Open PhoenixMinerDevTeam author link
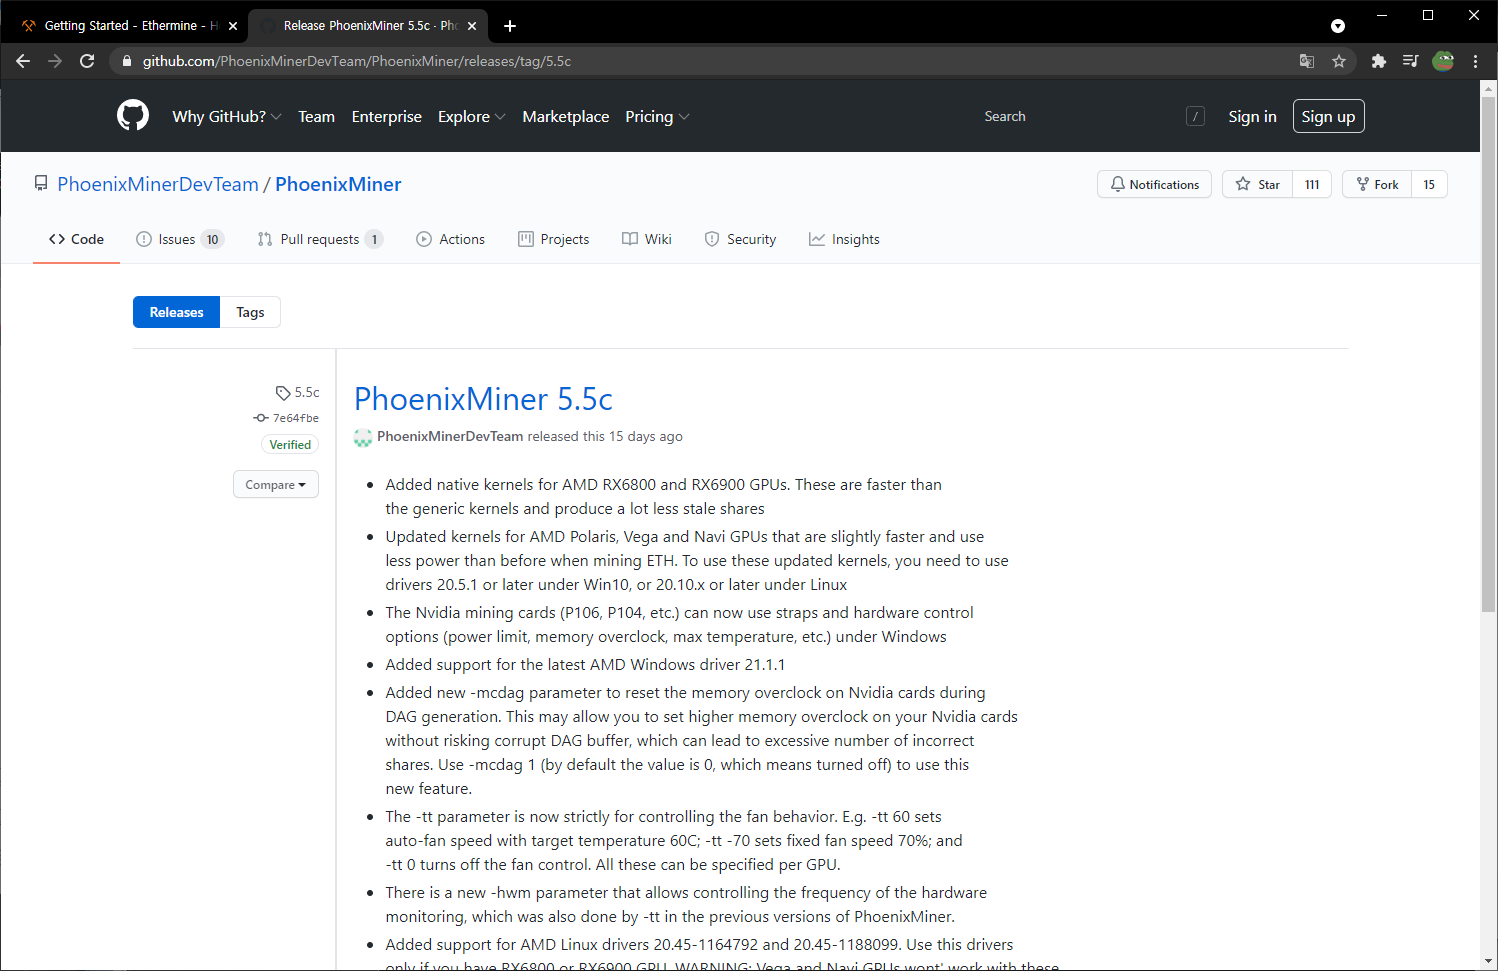1498x971 pixels. coord(450,436)
